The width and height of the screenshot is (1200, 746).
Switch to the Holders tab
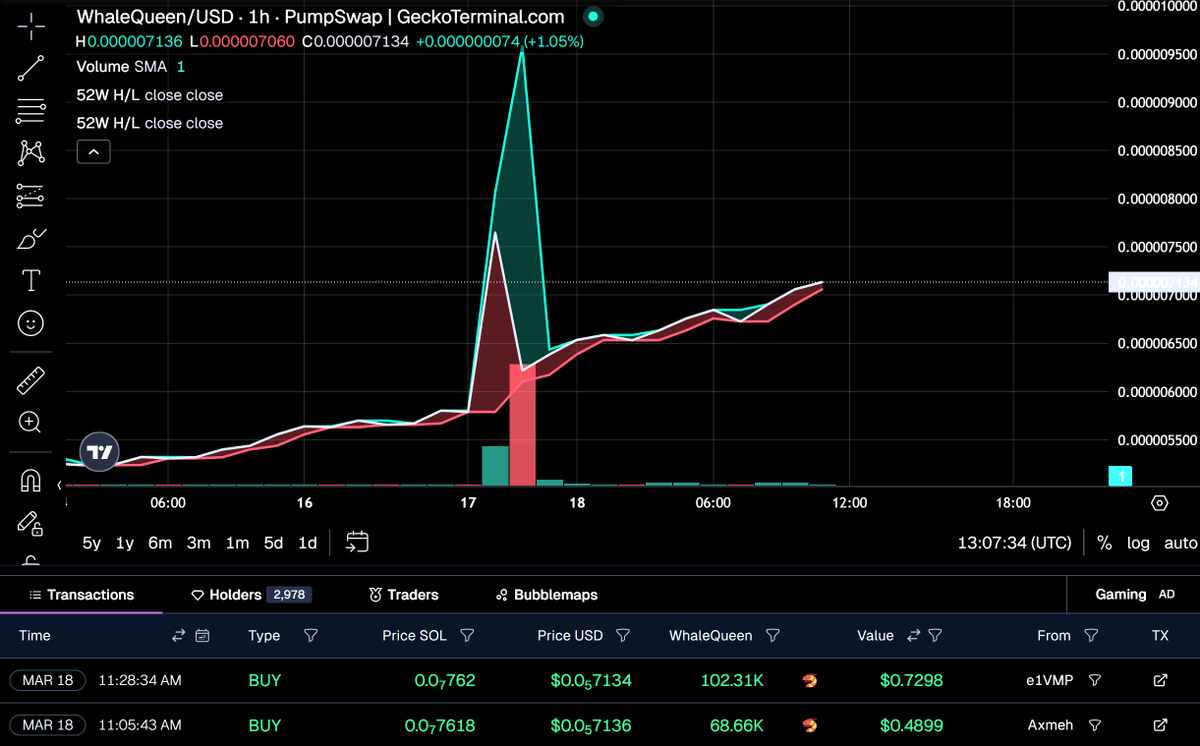pos(251,594)
